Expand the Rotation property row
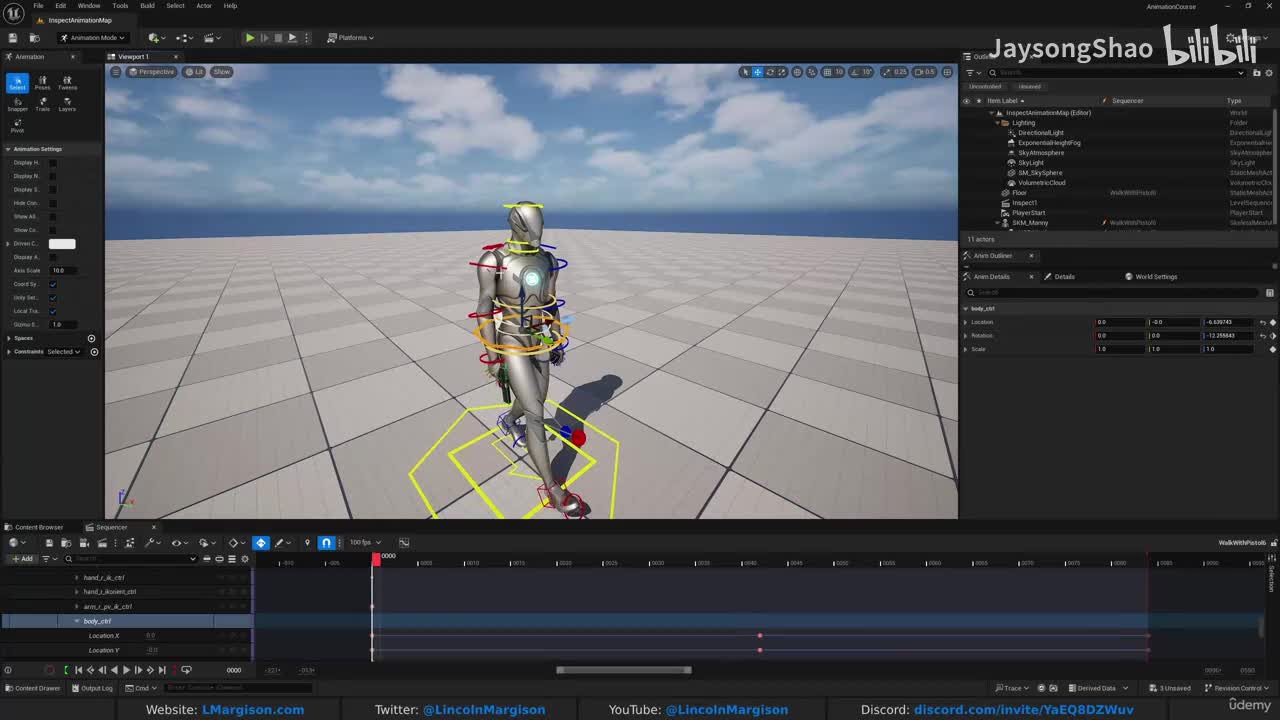This screenshot has width=1280, height=720. (965, 336)
